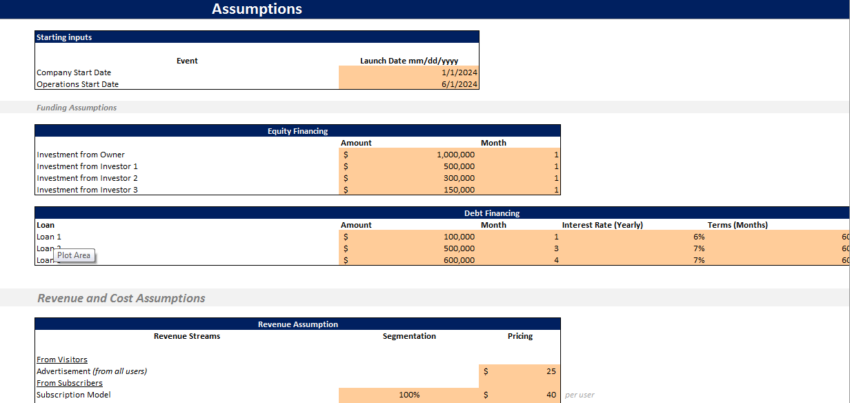Click the Segmentation column header

[409, 336]
